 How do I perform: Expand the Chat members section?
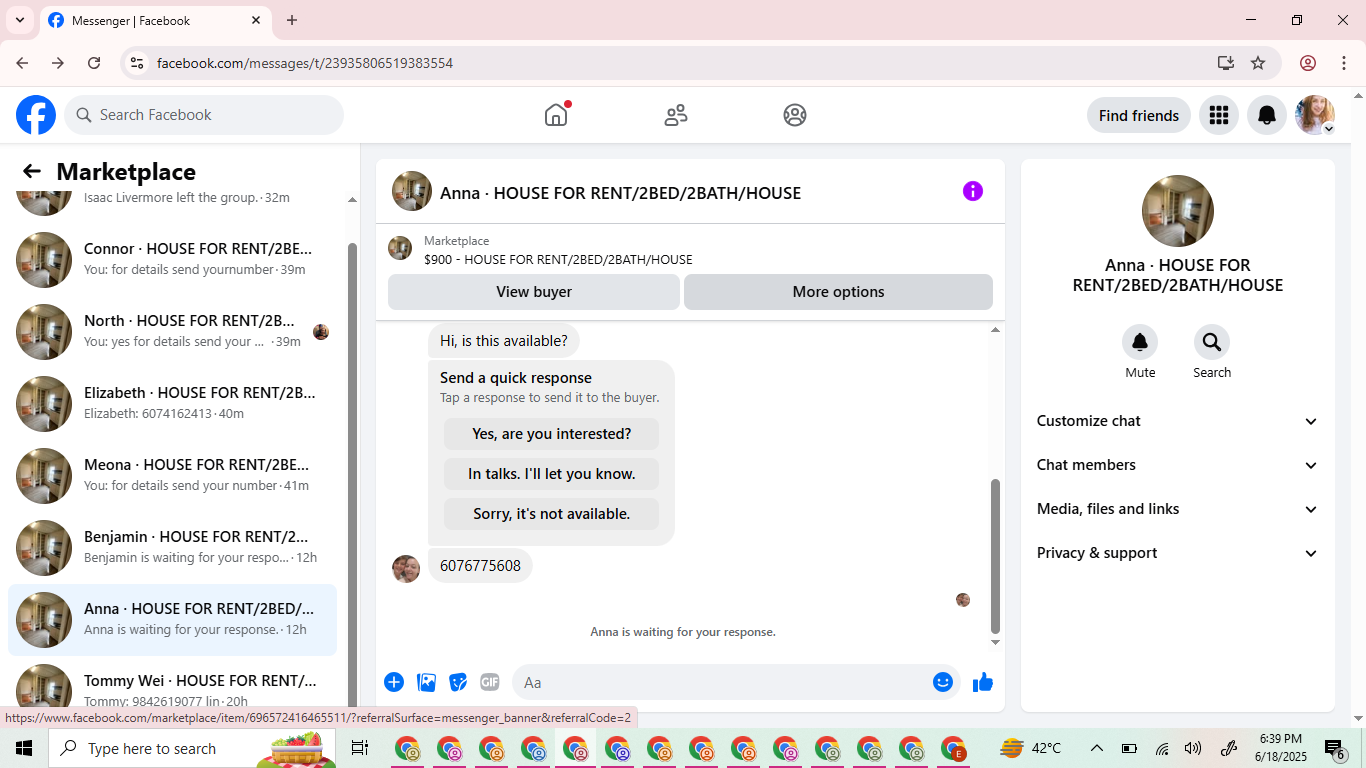pyautogui.click(x=1178, y=465)
